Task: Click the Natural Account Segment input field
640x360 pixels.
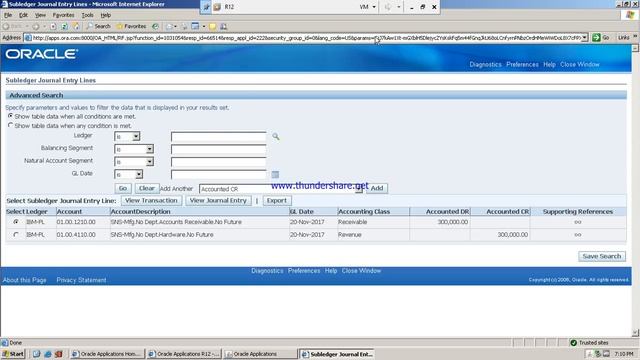Action: pos(219,162)
